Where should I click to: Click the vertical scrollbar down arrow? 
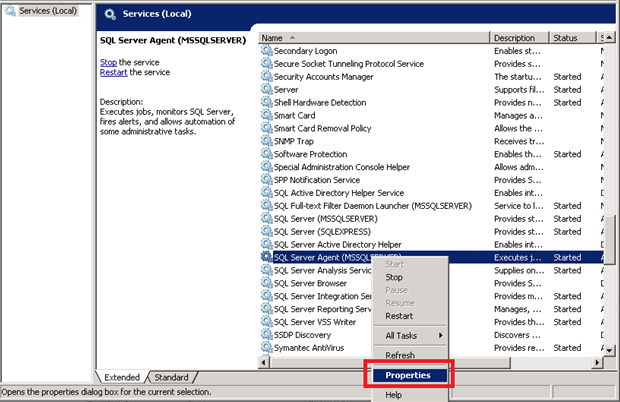(x=609, y=350)
